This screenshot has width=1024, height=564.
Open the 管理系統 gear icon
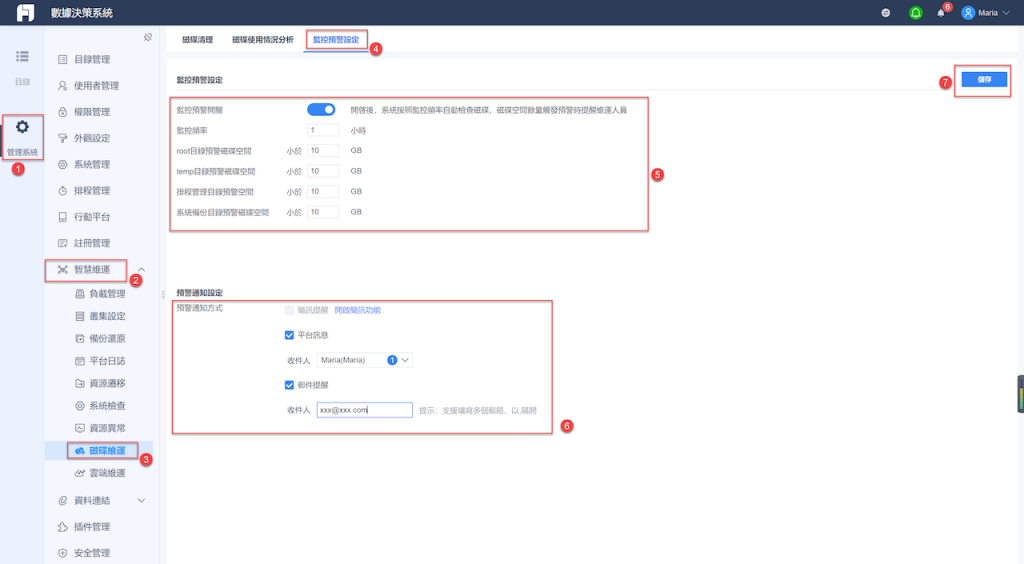(22, 127)
